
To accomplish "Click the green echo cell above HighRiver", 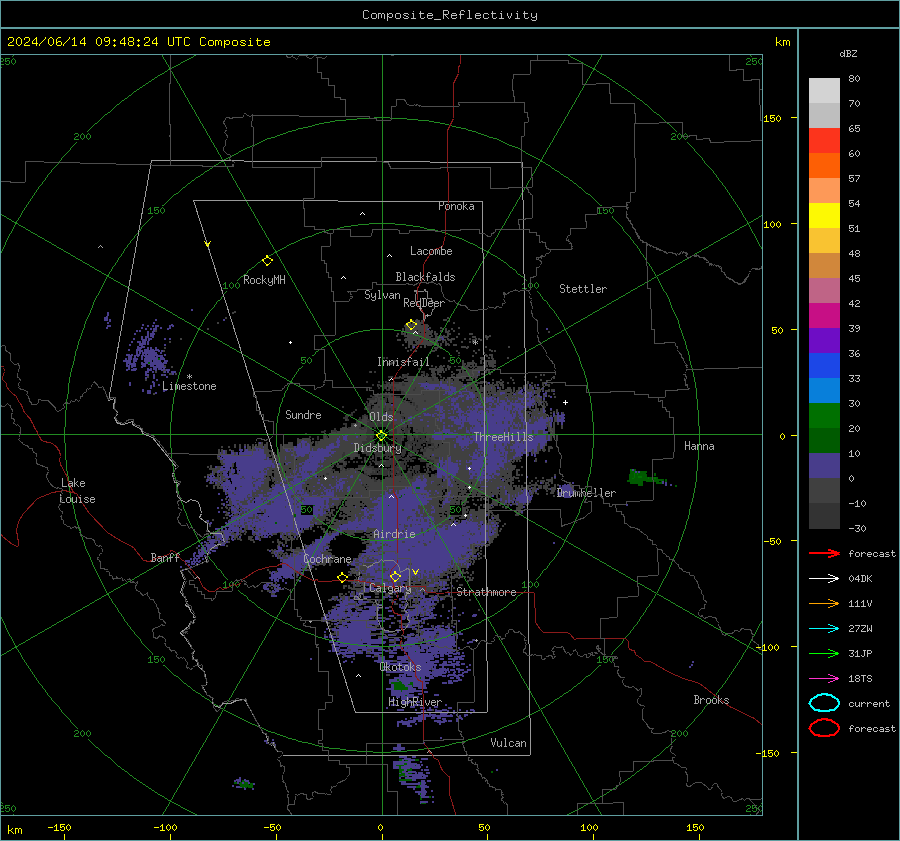I will [x=400, y=685].
